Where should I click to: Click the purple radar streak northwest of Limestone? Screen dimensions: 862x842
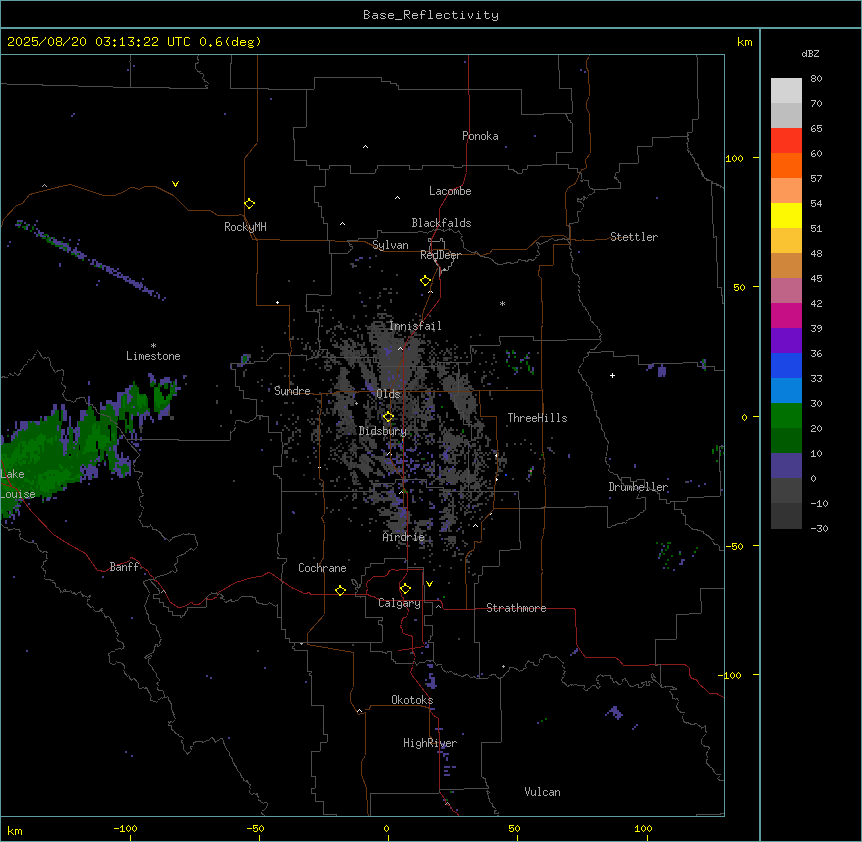click(x=91, y=260)
